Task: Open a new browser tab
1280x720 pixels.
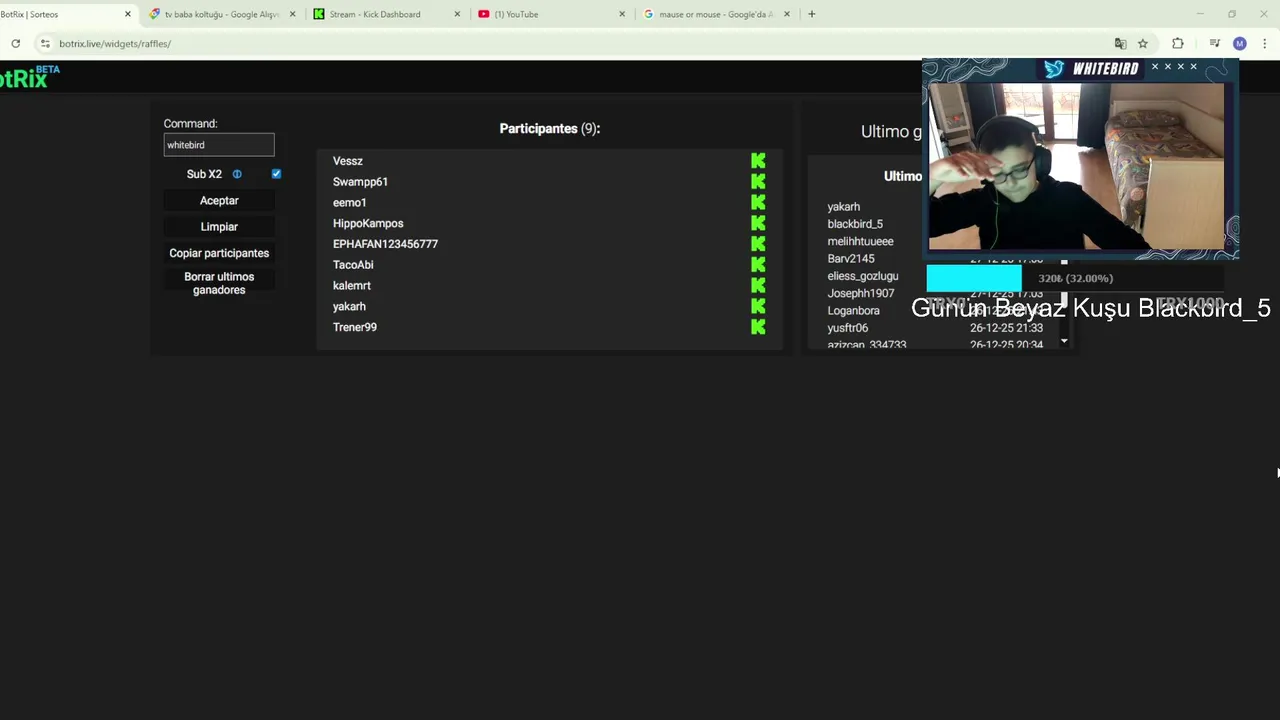Action: pos(811,14)
